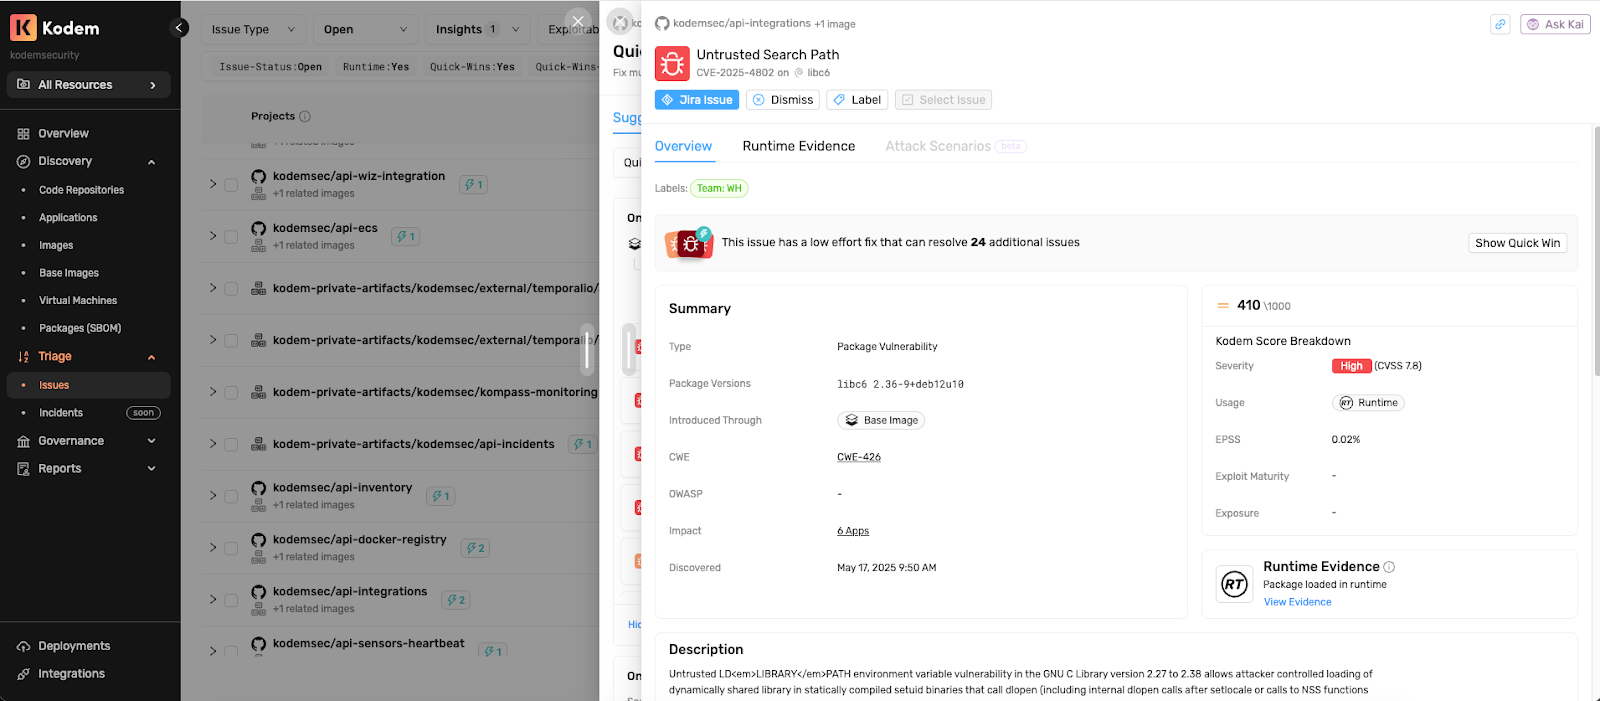This screenshot has width=1600, height=701.
Task: Open Packages (SBOM) in sidebar
Action: click(80, 329)
